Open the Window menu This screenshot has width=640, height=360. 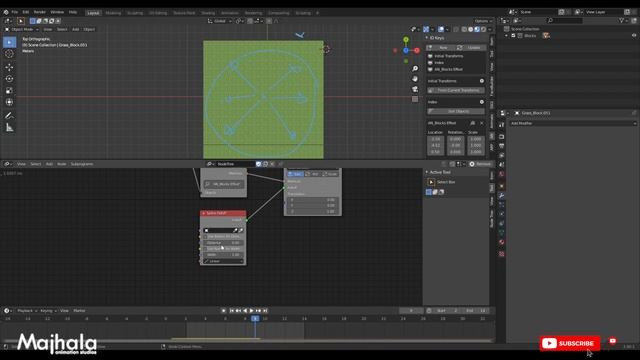(x=57, y=12)
